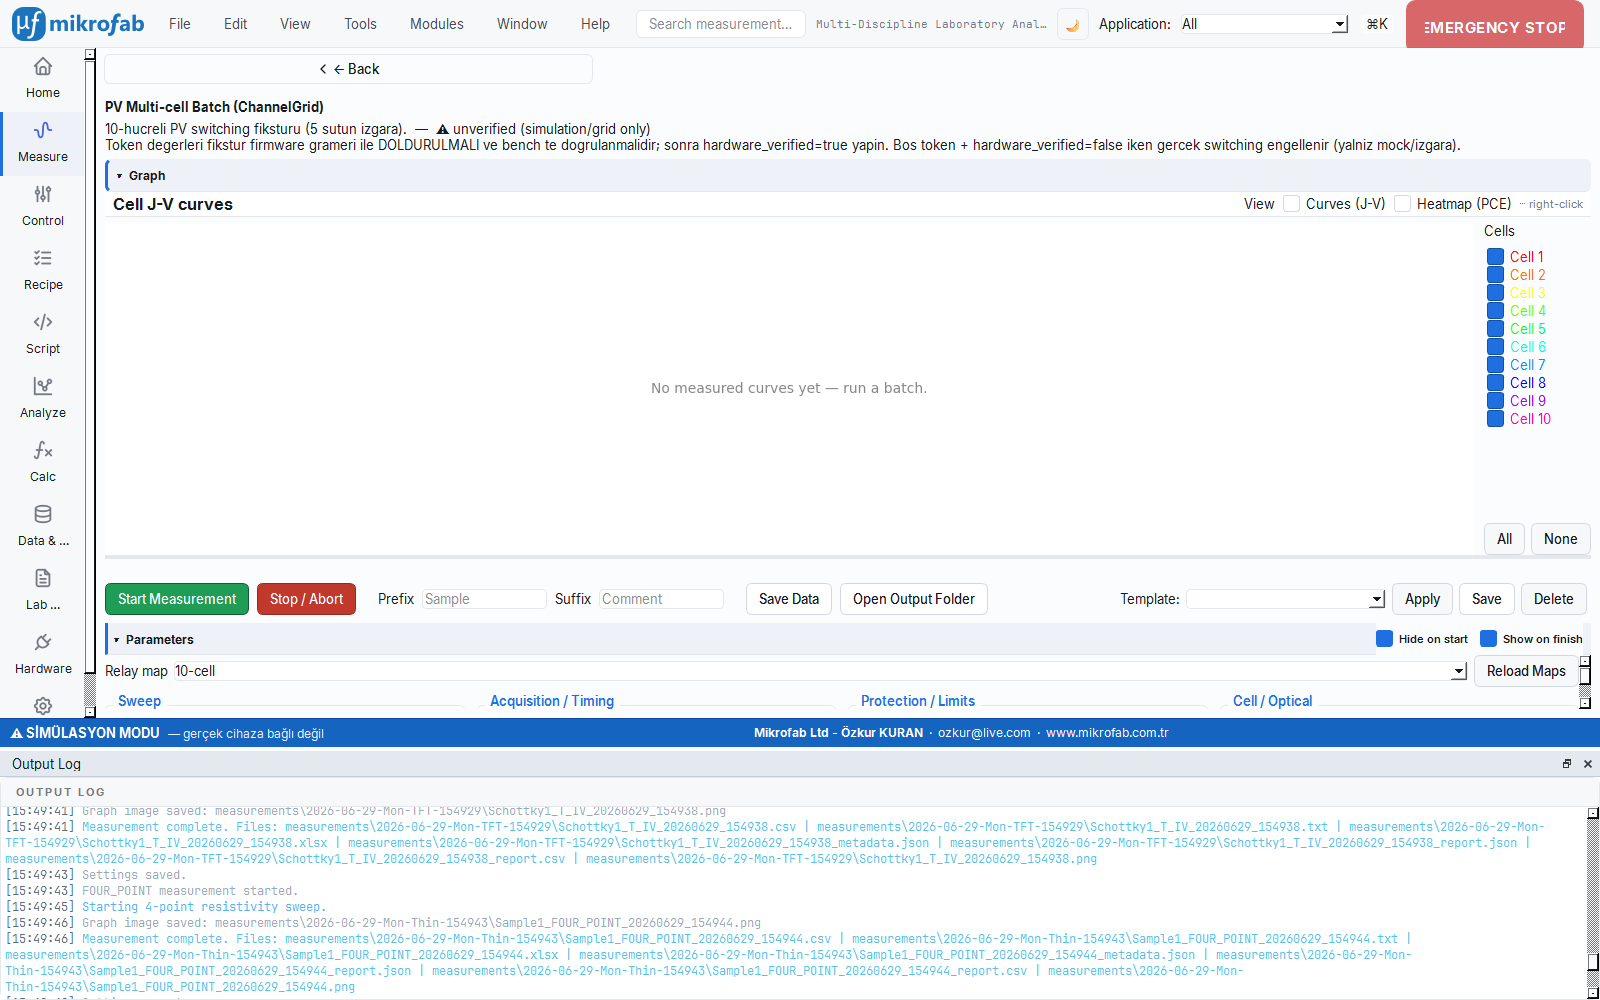Delete the selected template

point(1554,599)
